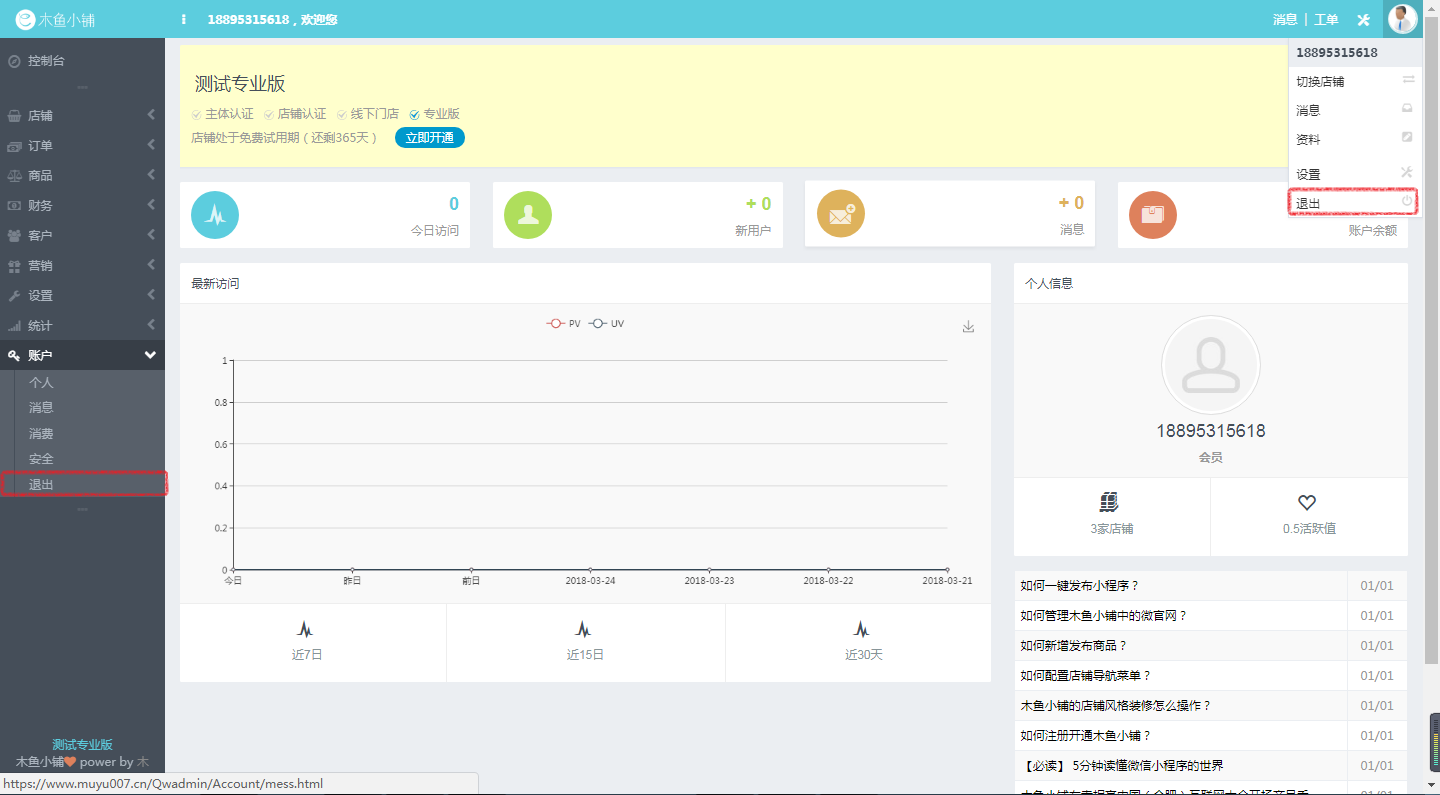Toggle the PV series in chart legend
The image size is (1440, 795).
click(x=564, y=324)
